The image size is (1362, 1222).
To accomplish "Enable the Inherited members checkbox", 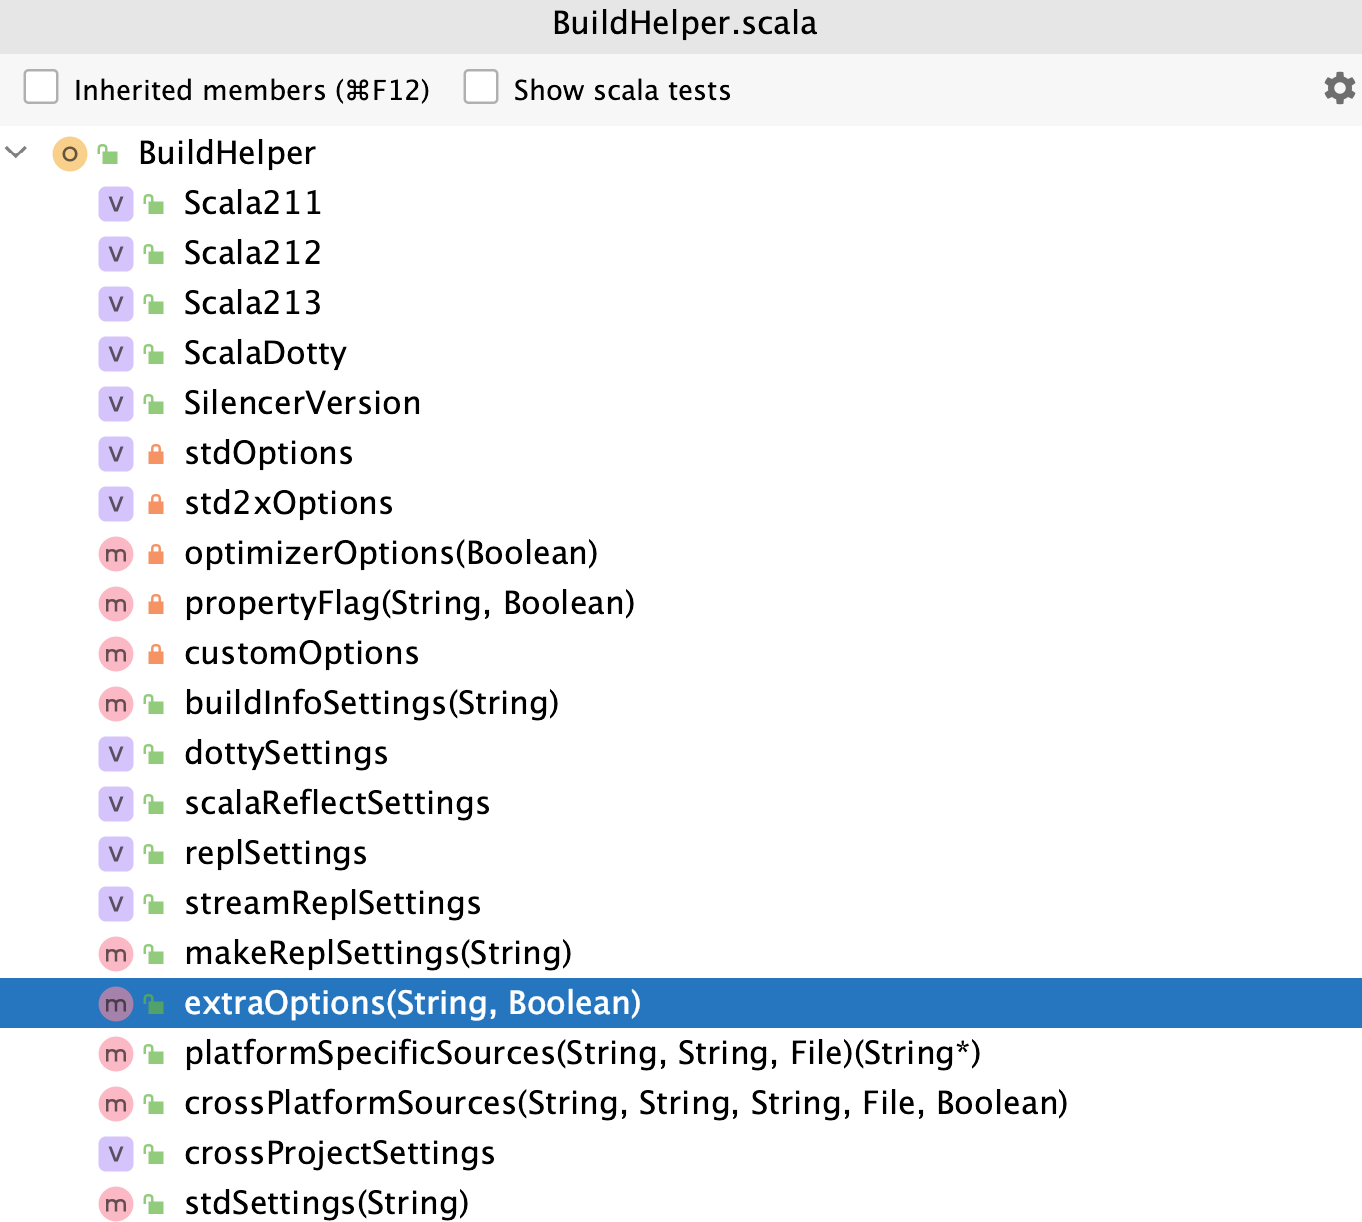I will point(40,88).
